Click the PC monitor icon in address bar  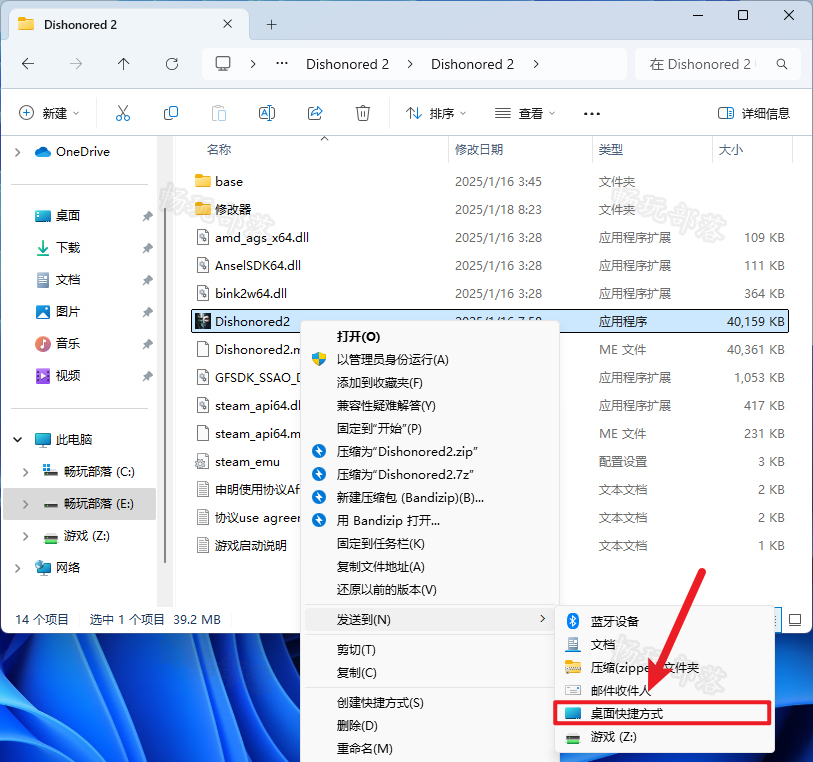point(223,64)
